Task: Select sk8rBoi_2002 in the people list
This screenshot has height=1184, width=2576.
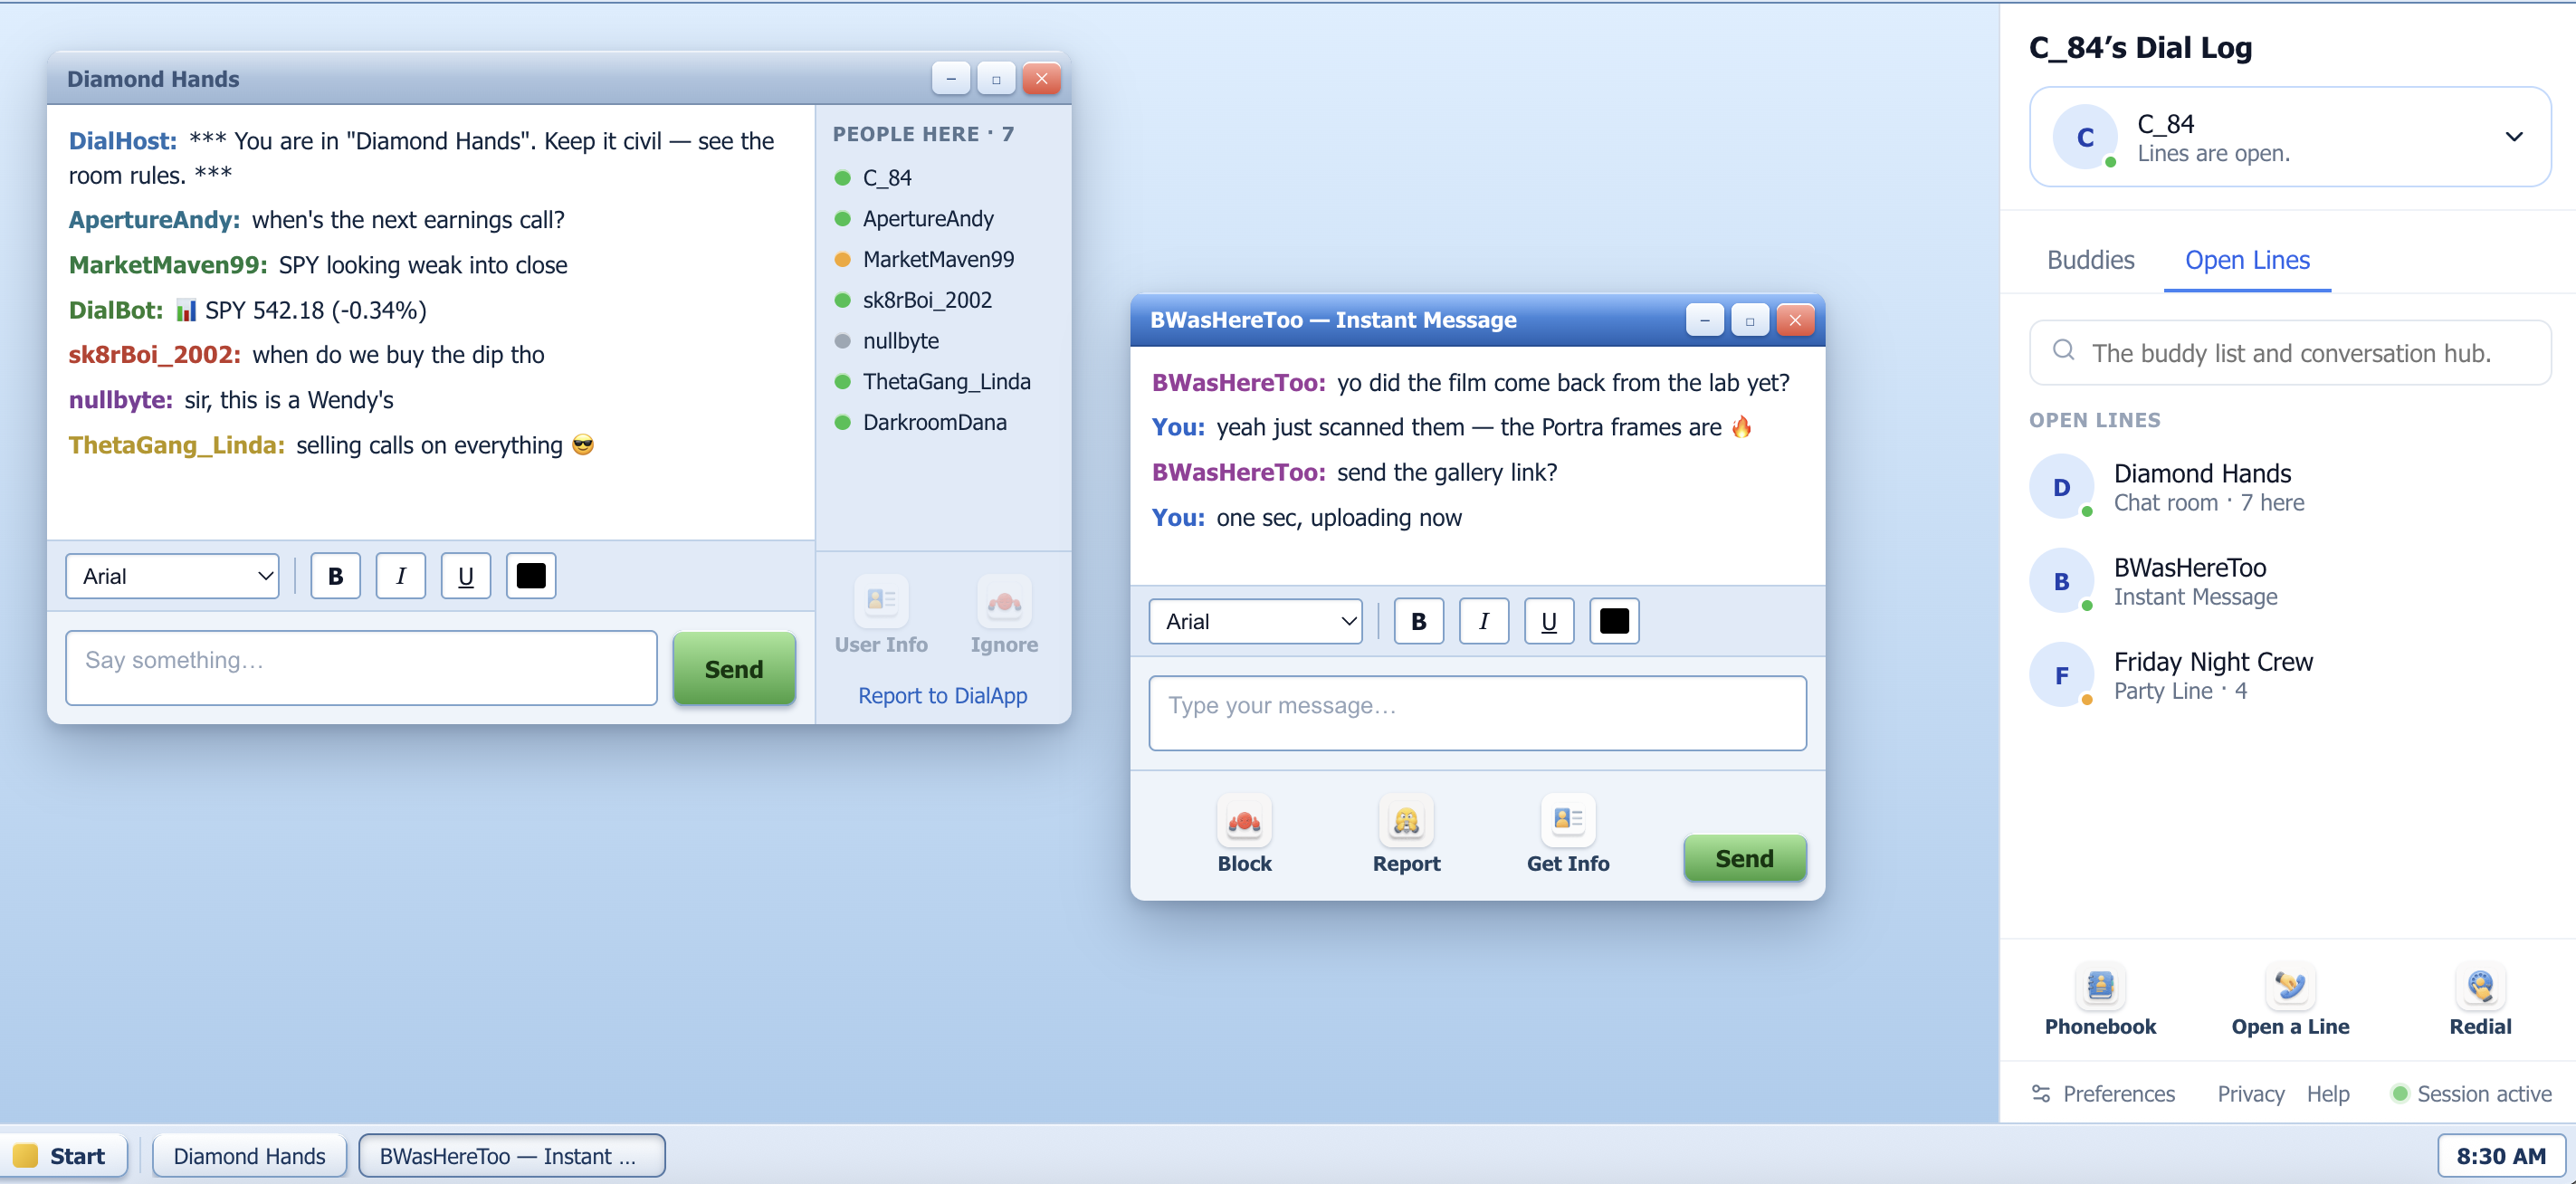Action: 926,300
